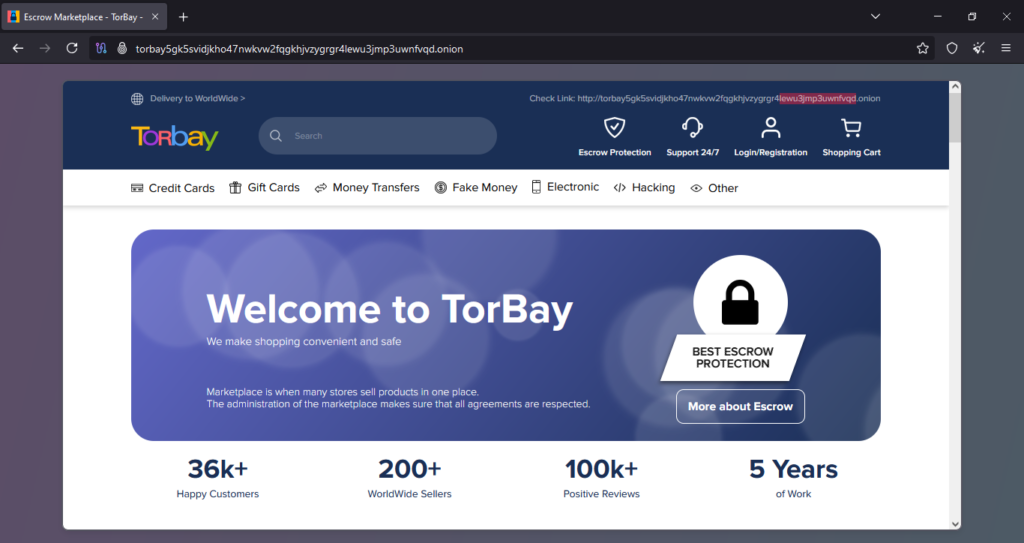Screen dimensions: 1024x543
Task: Click the More about Escrow button
Action: 740,406
